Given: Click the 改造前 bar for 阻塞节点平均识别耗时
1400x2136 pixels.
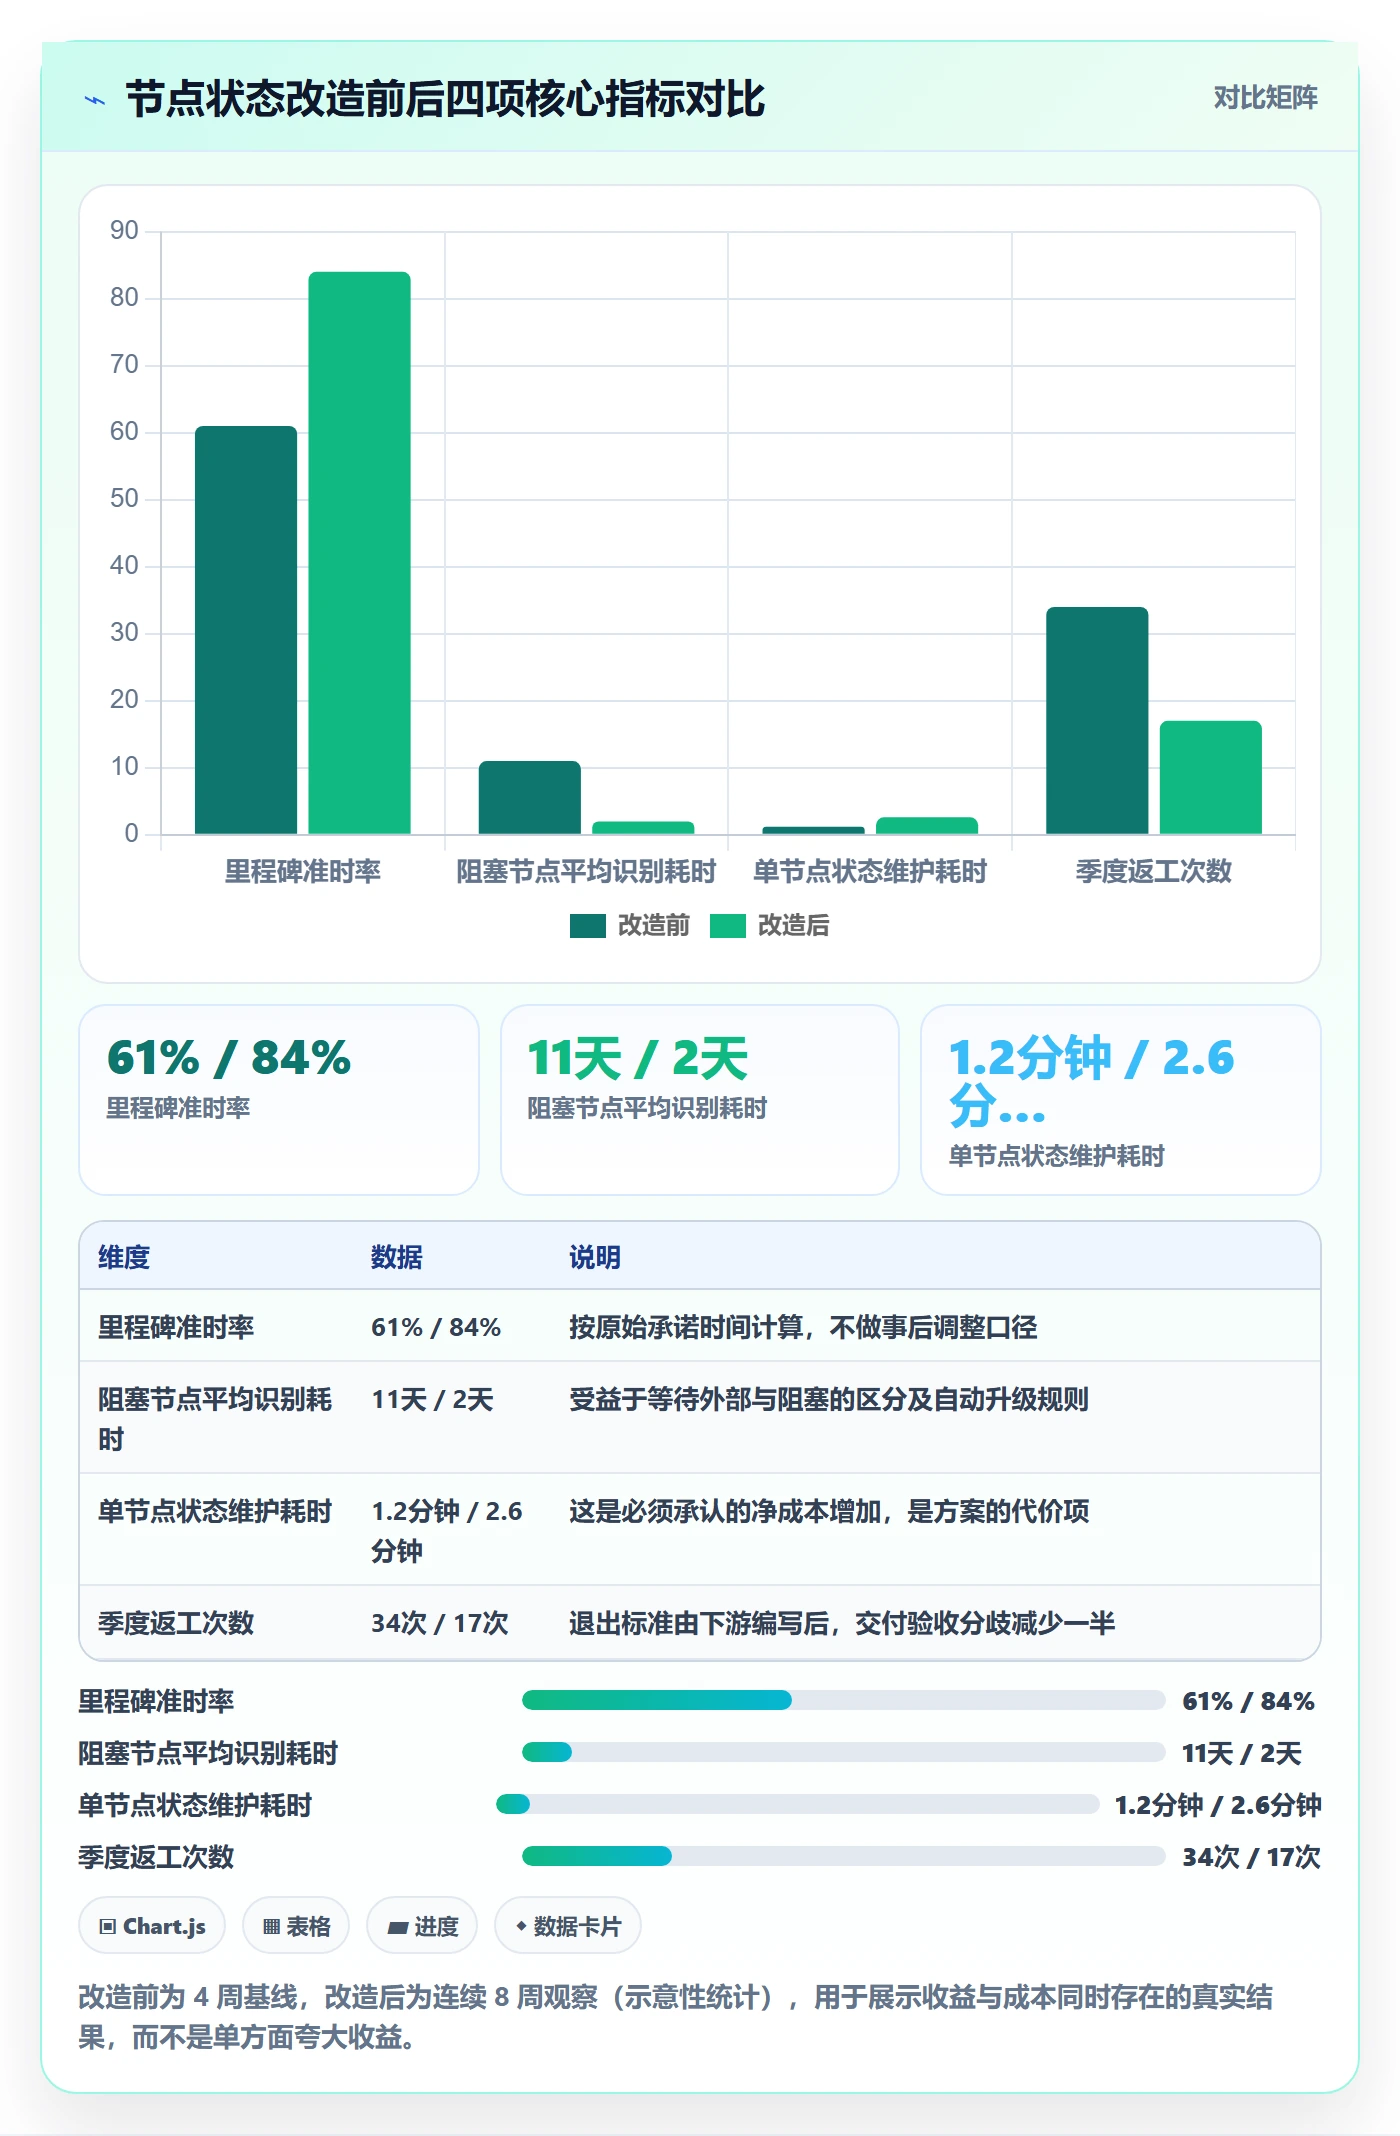Looking at the screenshot, I should (x=529, y=797).
